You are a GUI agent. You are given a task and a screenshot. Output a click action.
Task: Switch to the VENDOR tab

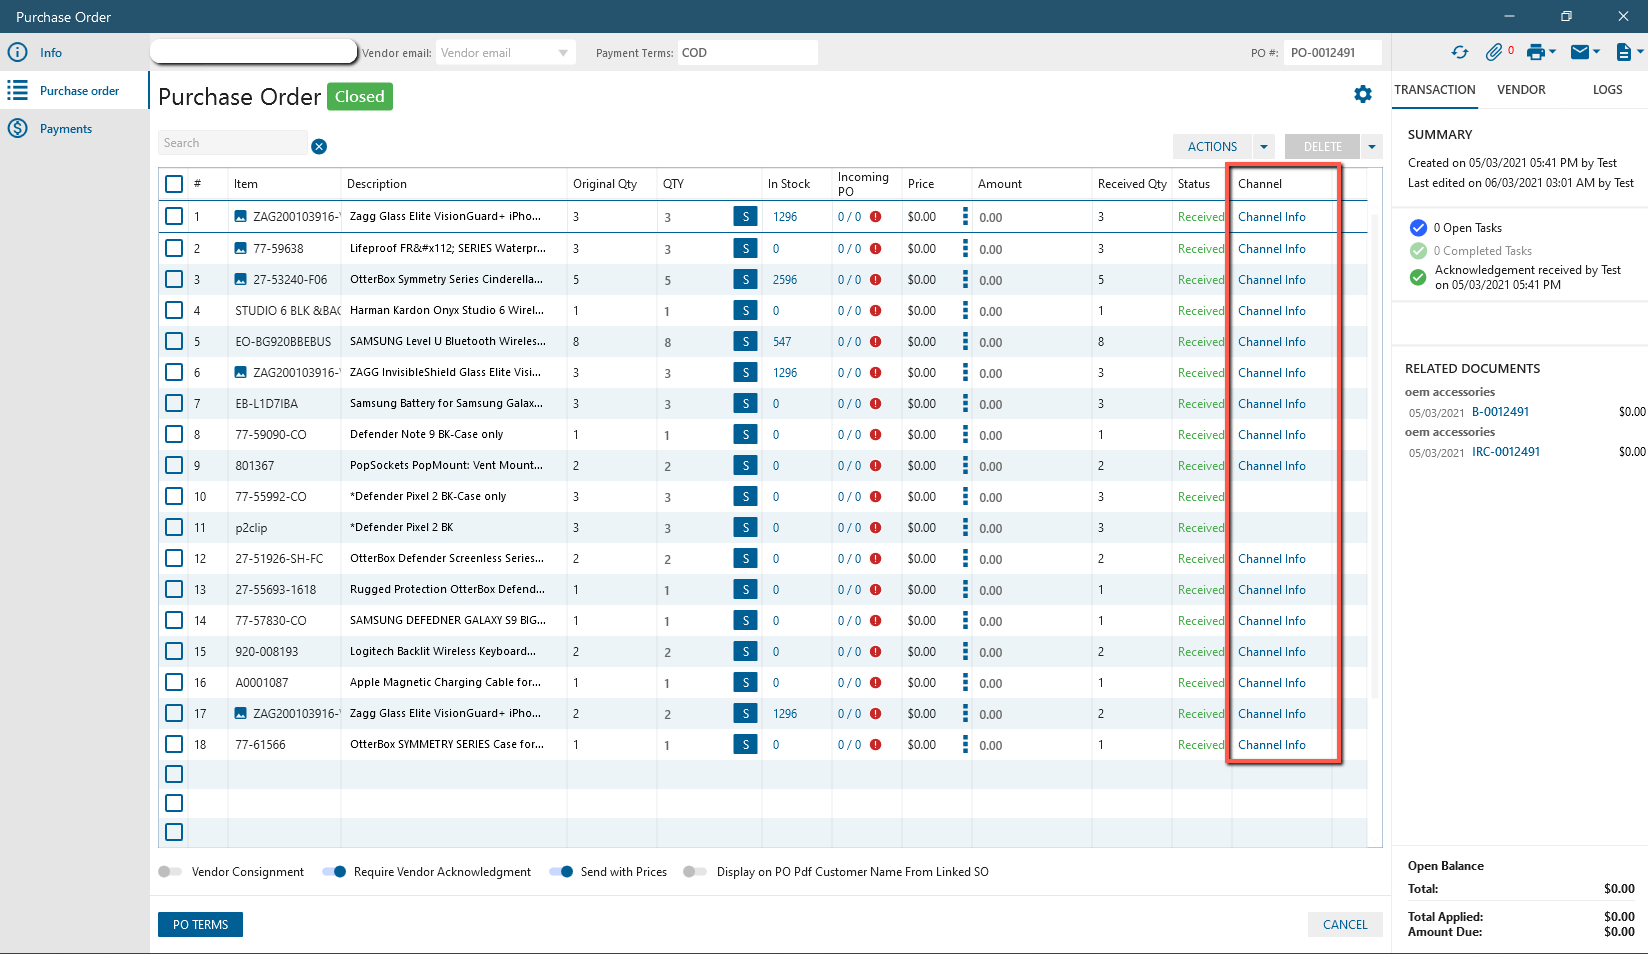[x=1521, y=90]
